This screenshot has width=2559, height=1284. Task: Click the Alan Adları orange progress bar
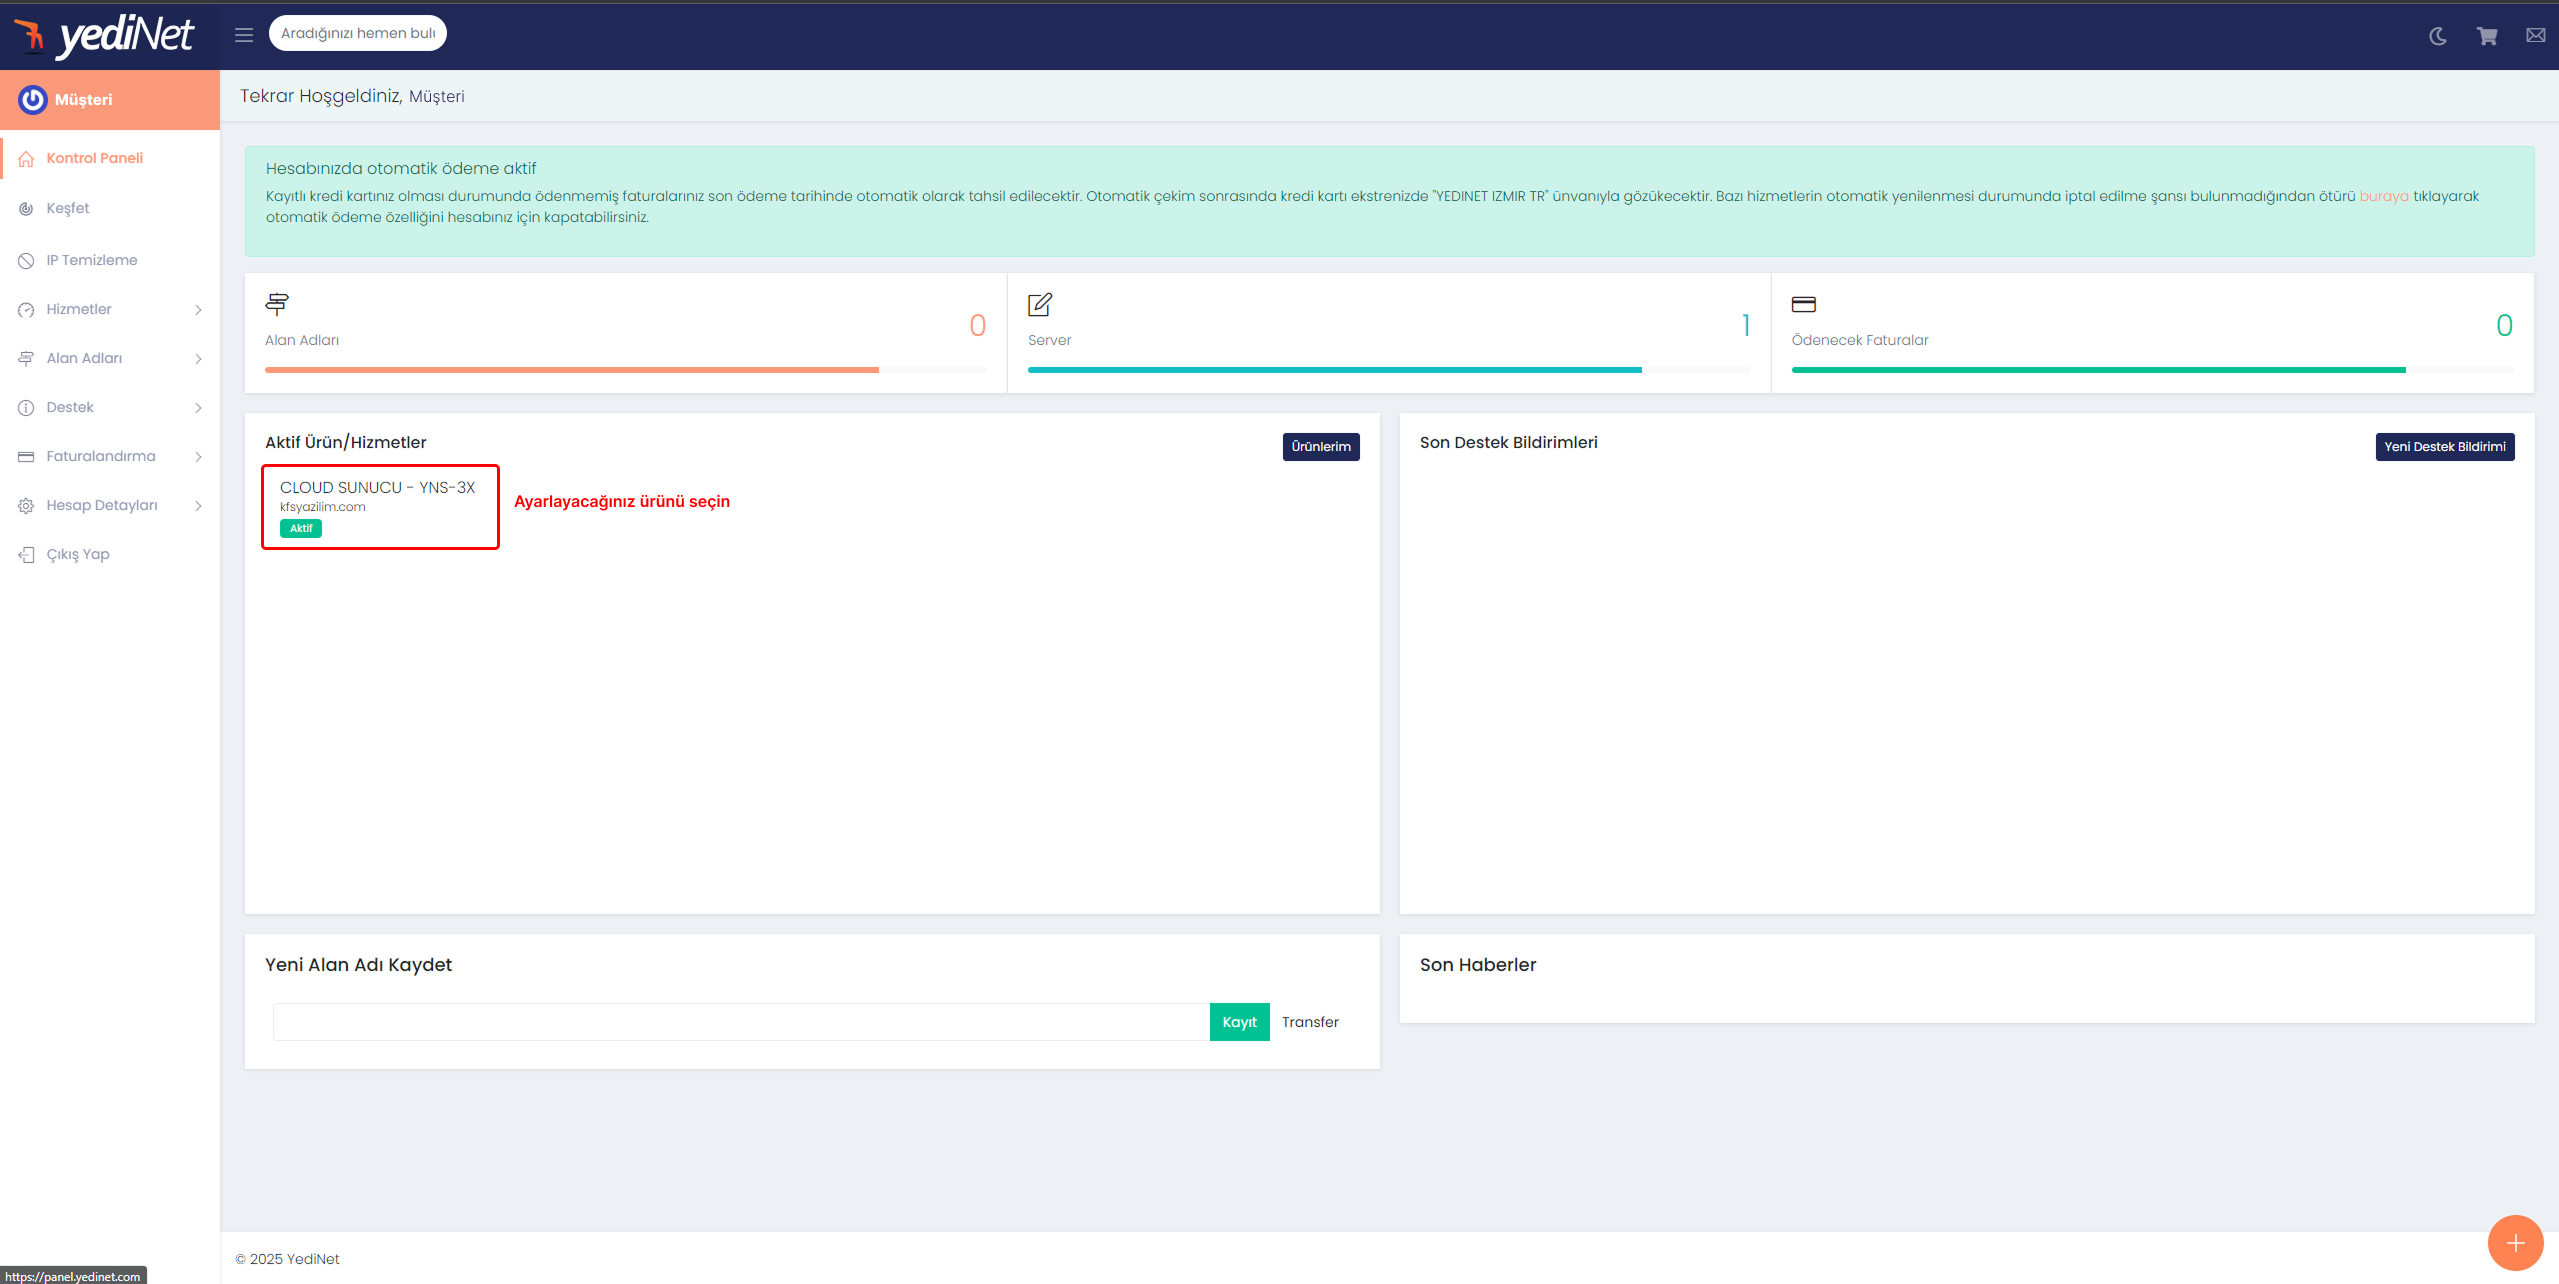[571, 370]
